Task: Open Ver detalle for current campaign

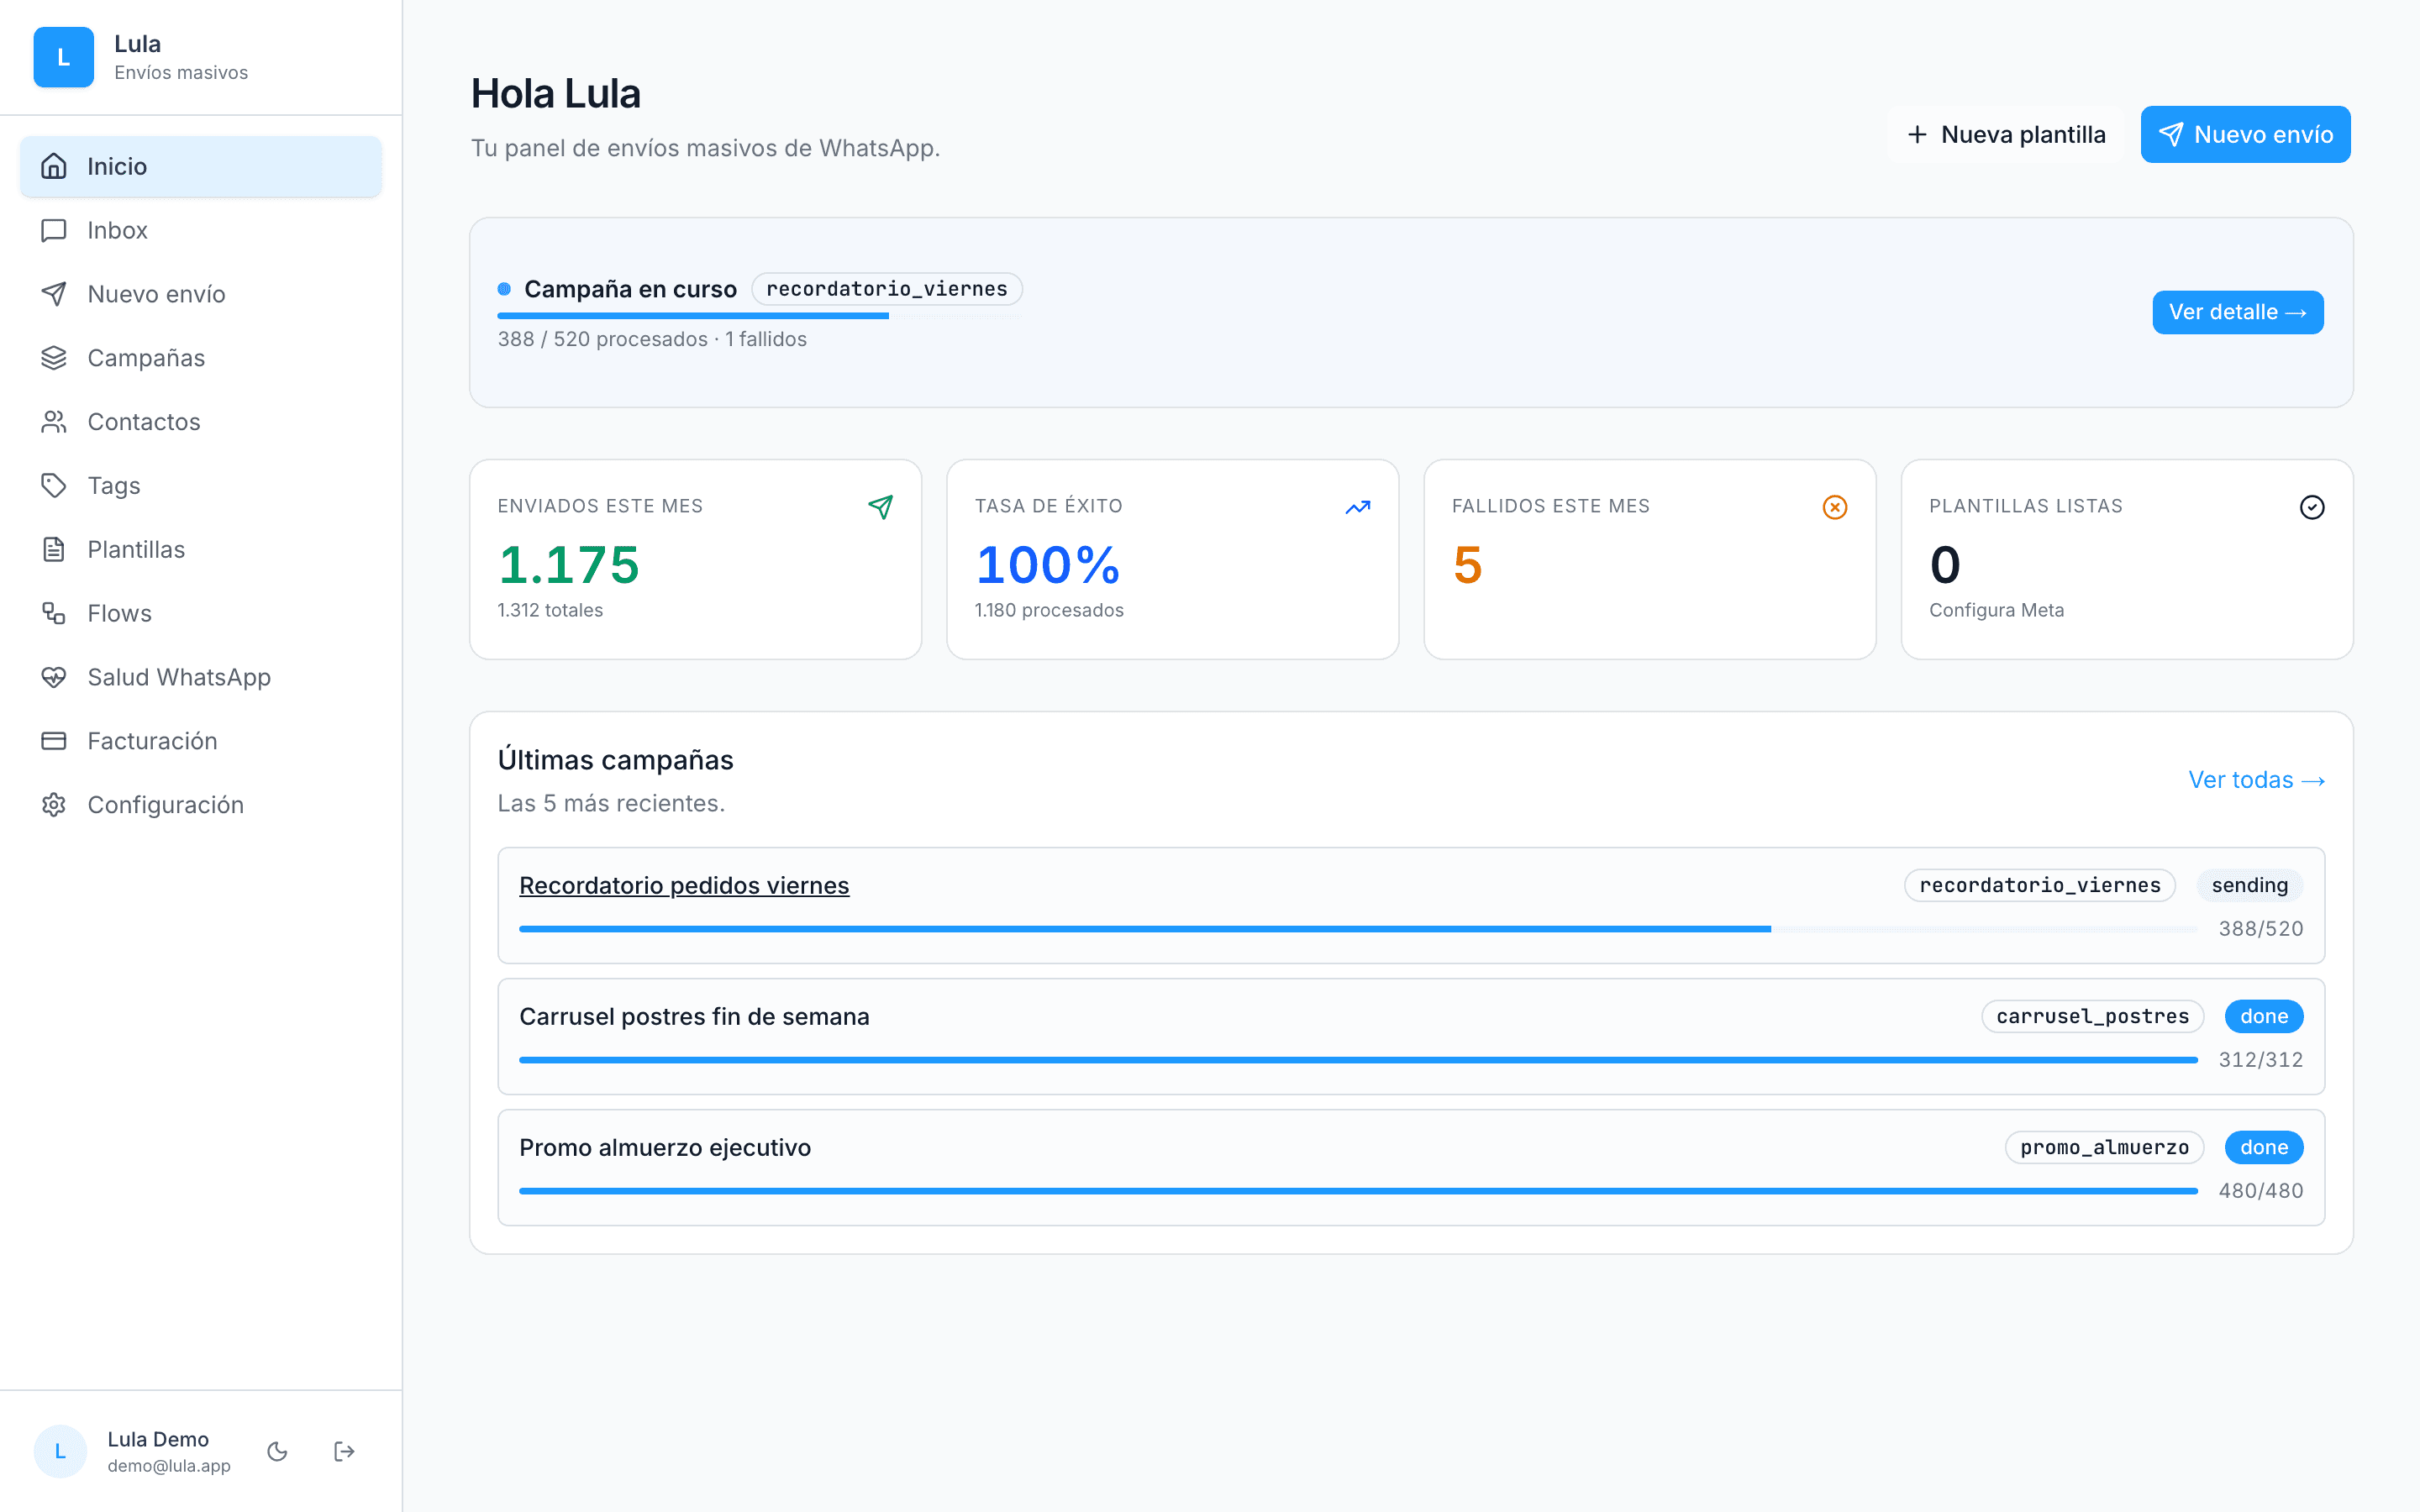Action: 2237,312
